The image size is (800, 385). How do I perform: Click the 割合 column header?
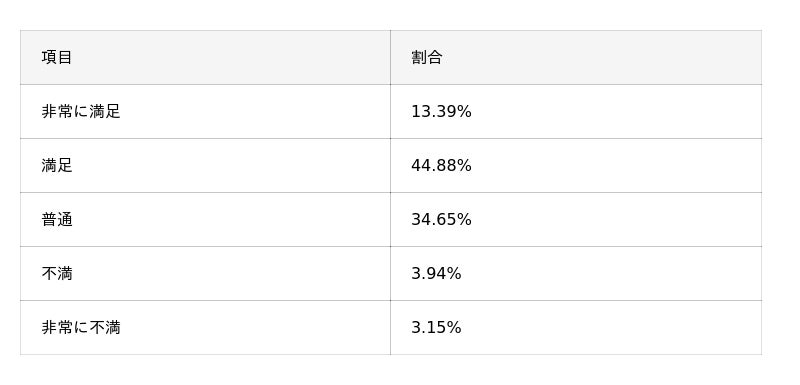point(427,58)
